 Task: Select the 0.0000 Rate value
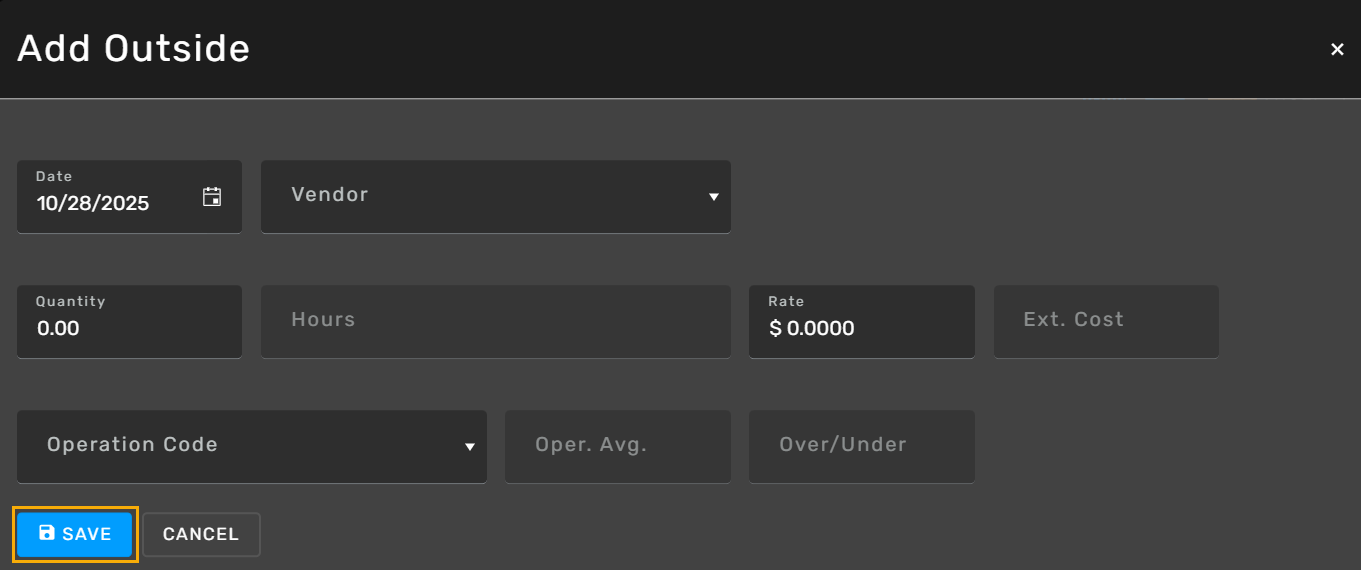(820, 329)
